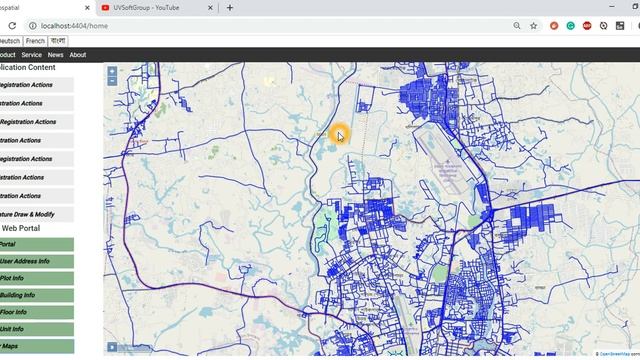Open Building Info
Image resolution: width=640 pixels, height=360 pixels.
click(x=37, y=295)
